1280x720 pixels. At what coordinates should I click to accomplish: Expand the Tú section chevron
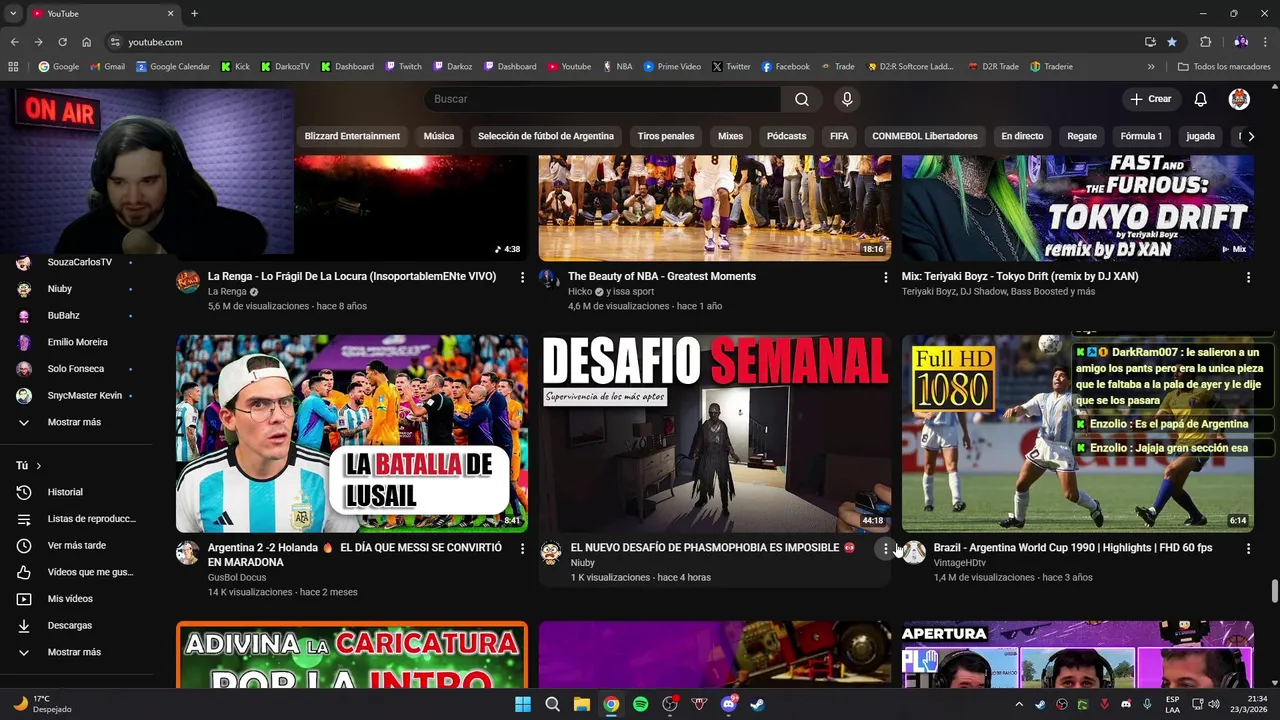[39, 466]
